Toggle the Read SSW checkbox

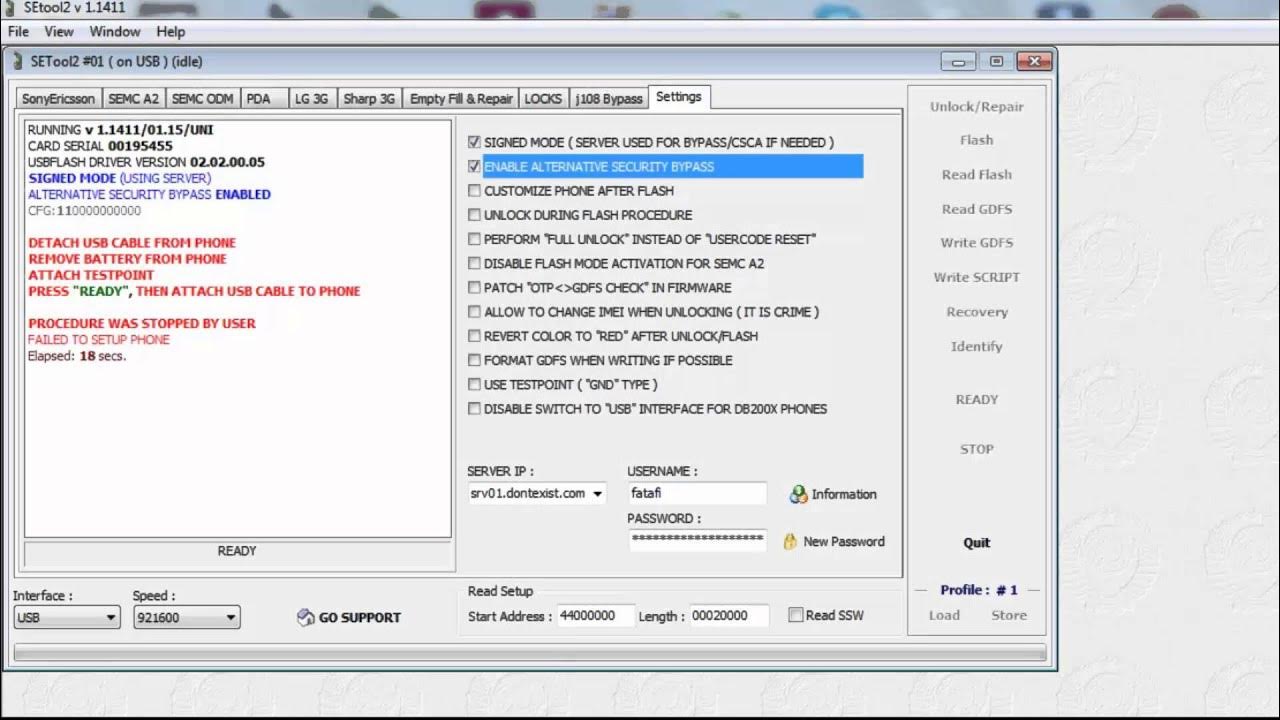[796, 615]
